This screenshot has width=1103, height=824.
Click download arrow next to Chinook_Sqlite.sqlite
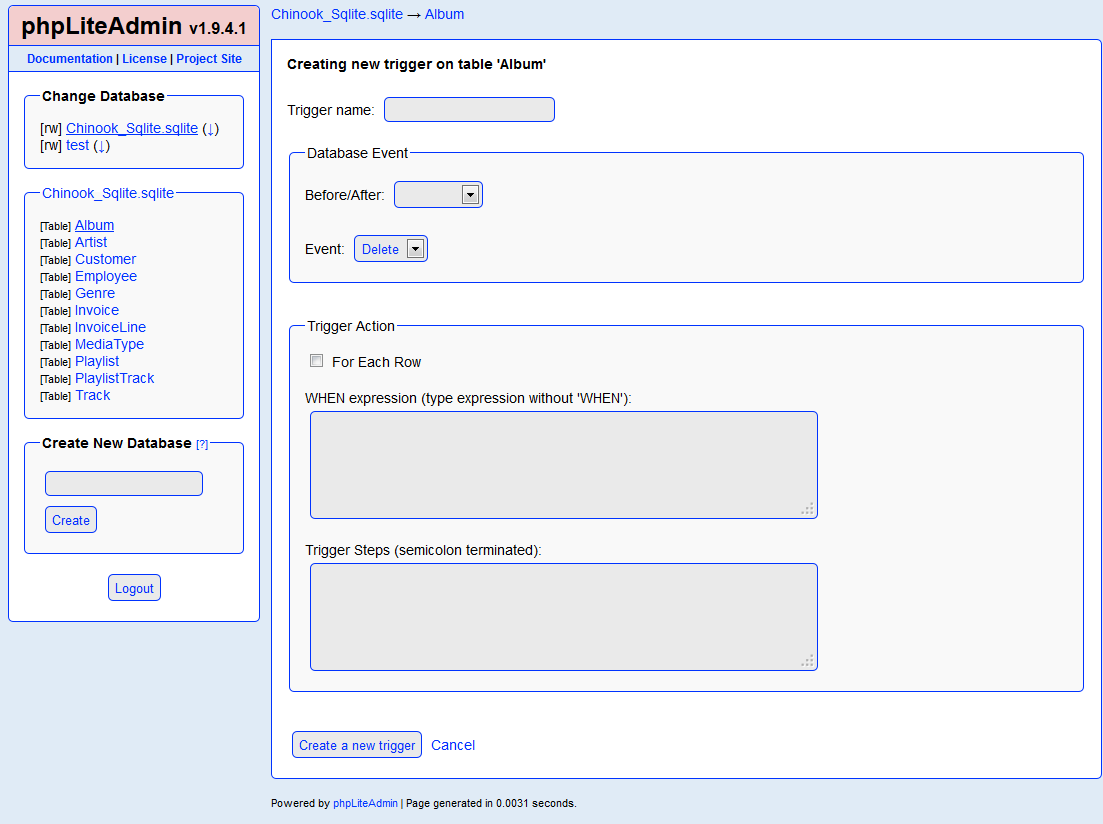[x=211, y=129]
